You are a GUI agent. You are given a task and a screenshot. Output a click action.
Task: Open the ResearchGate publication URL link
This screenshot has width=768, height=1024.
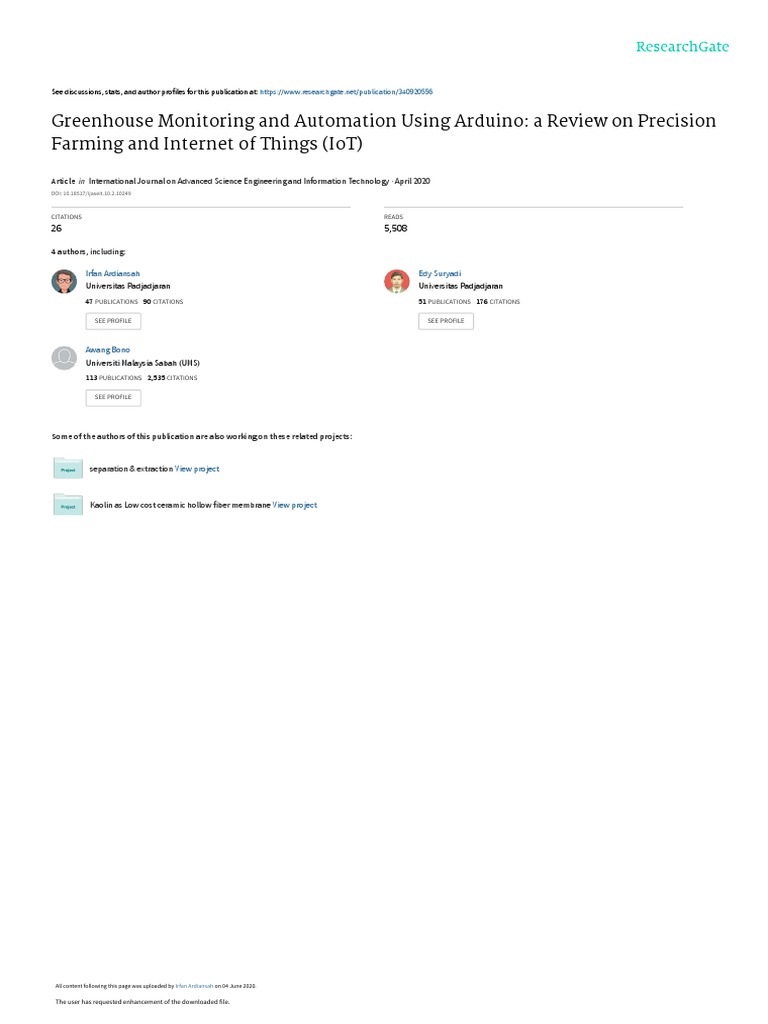pos(346,91)
